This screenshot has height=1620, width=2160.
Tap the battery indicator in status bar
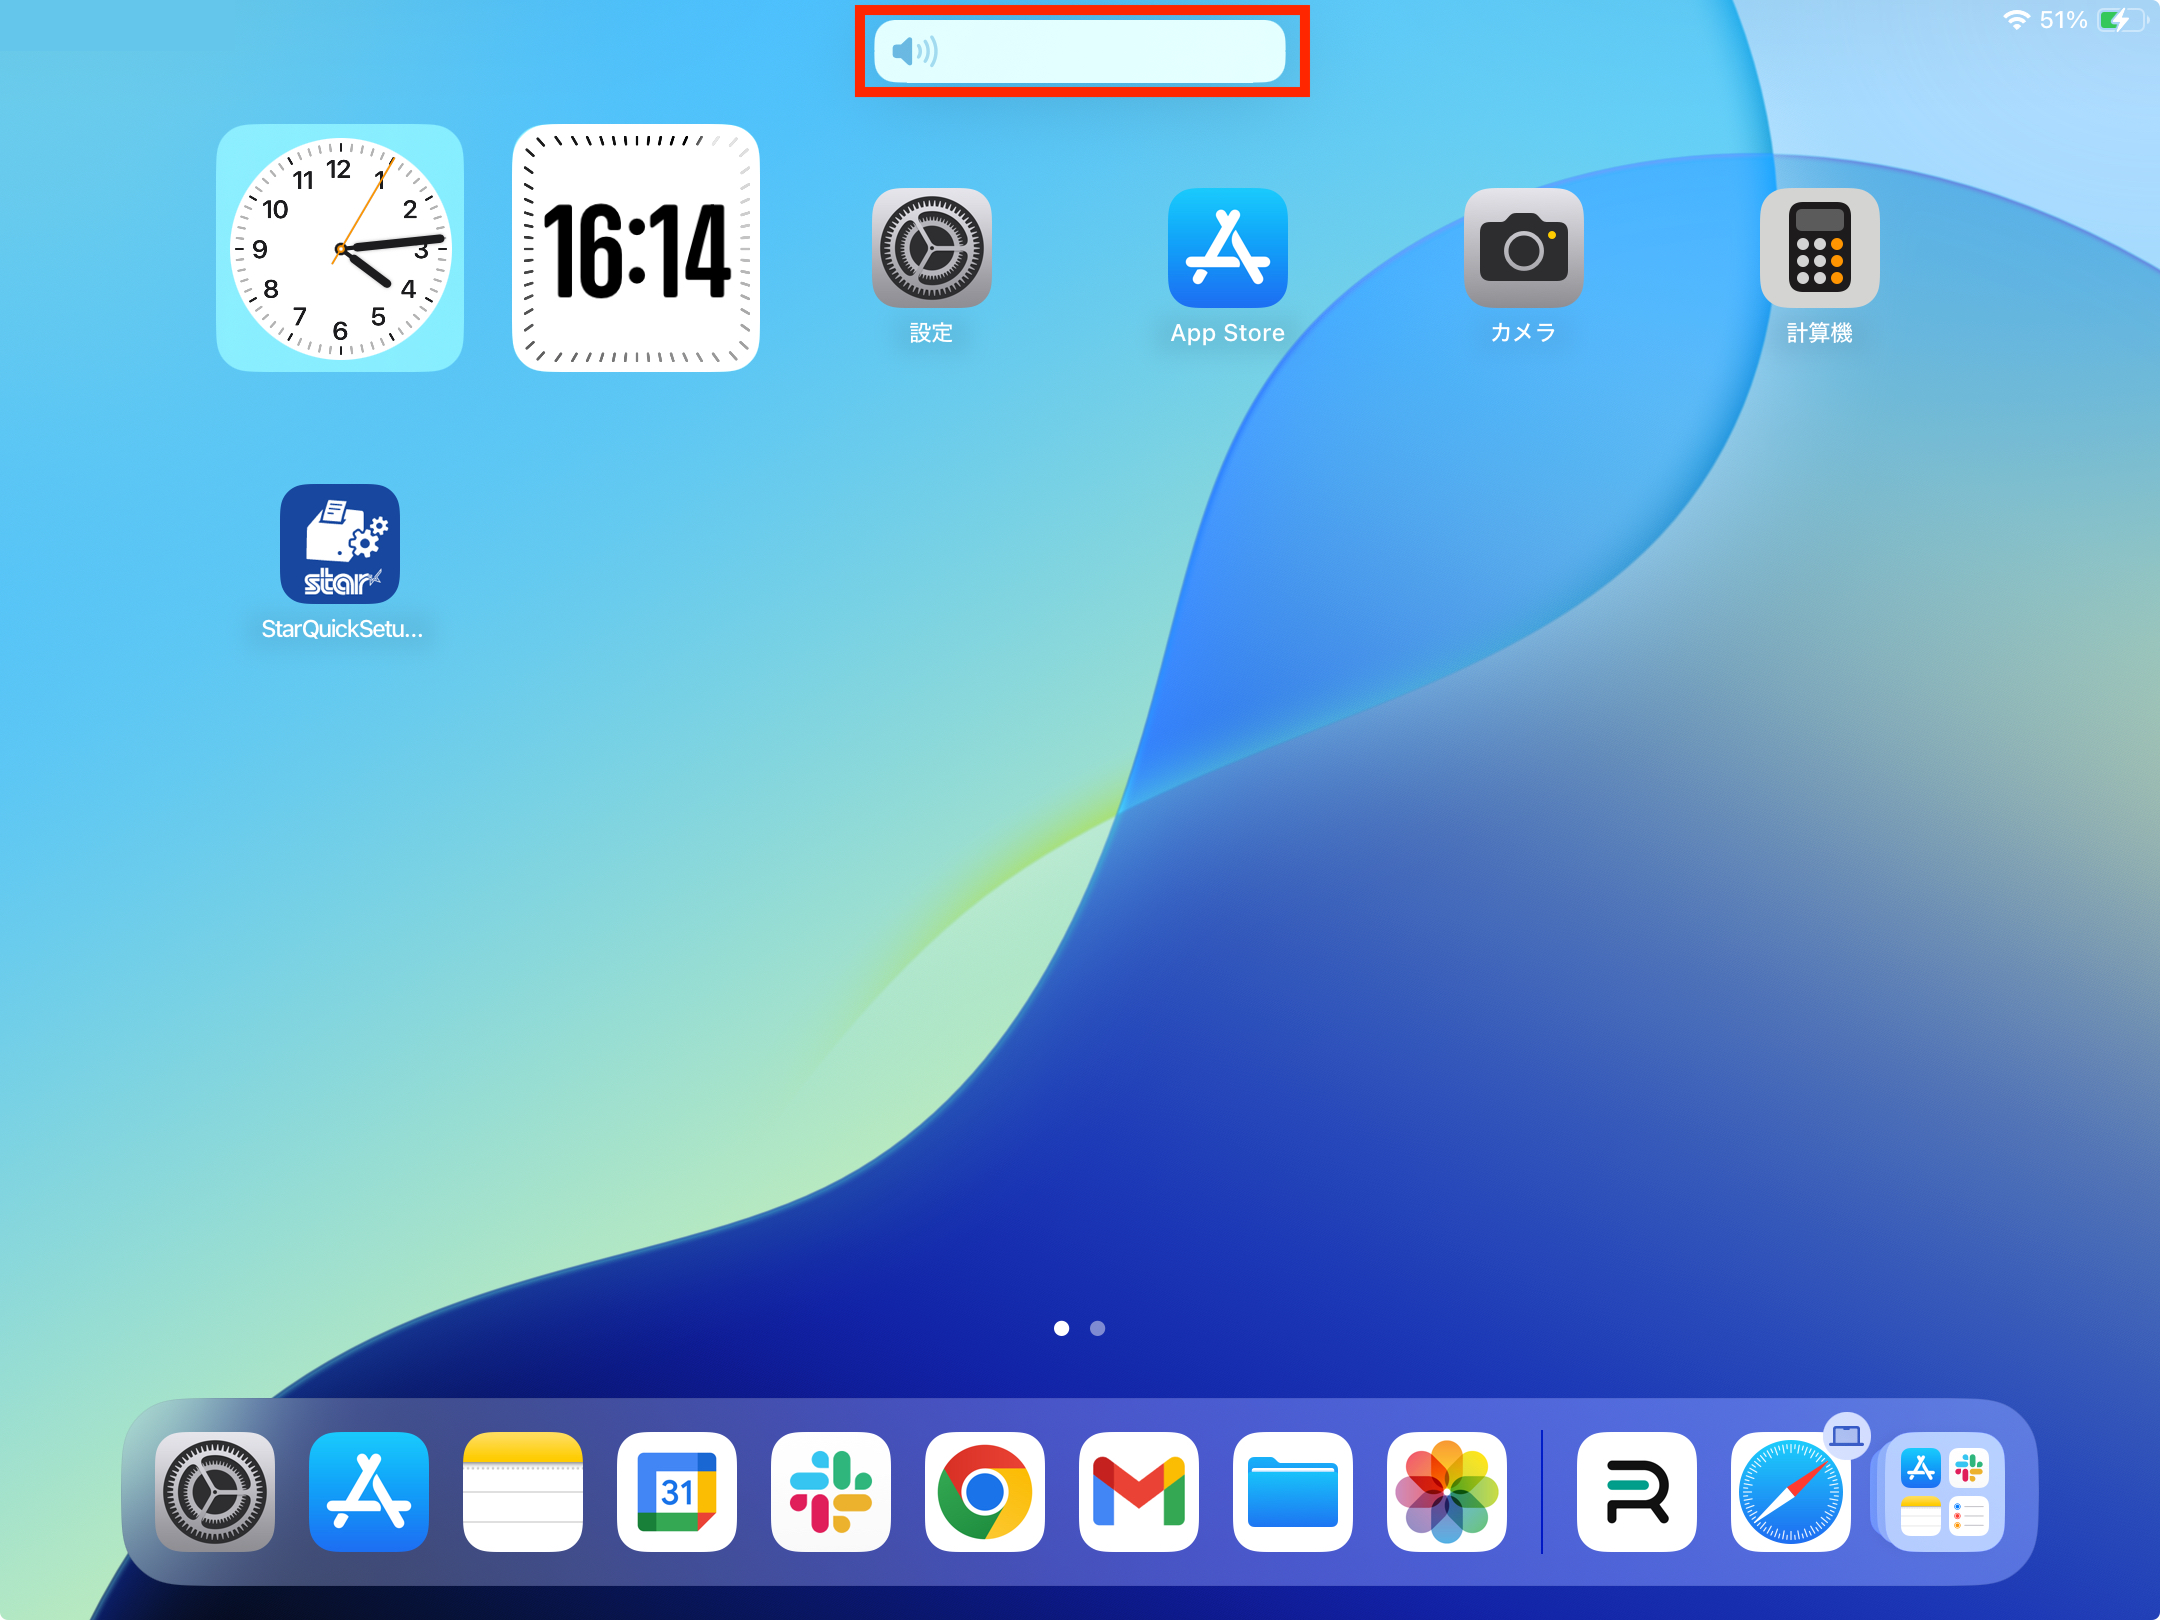2120,20
